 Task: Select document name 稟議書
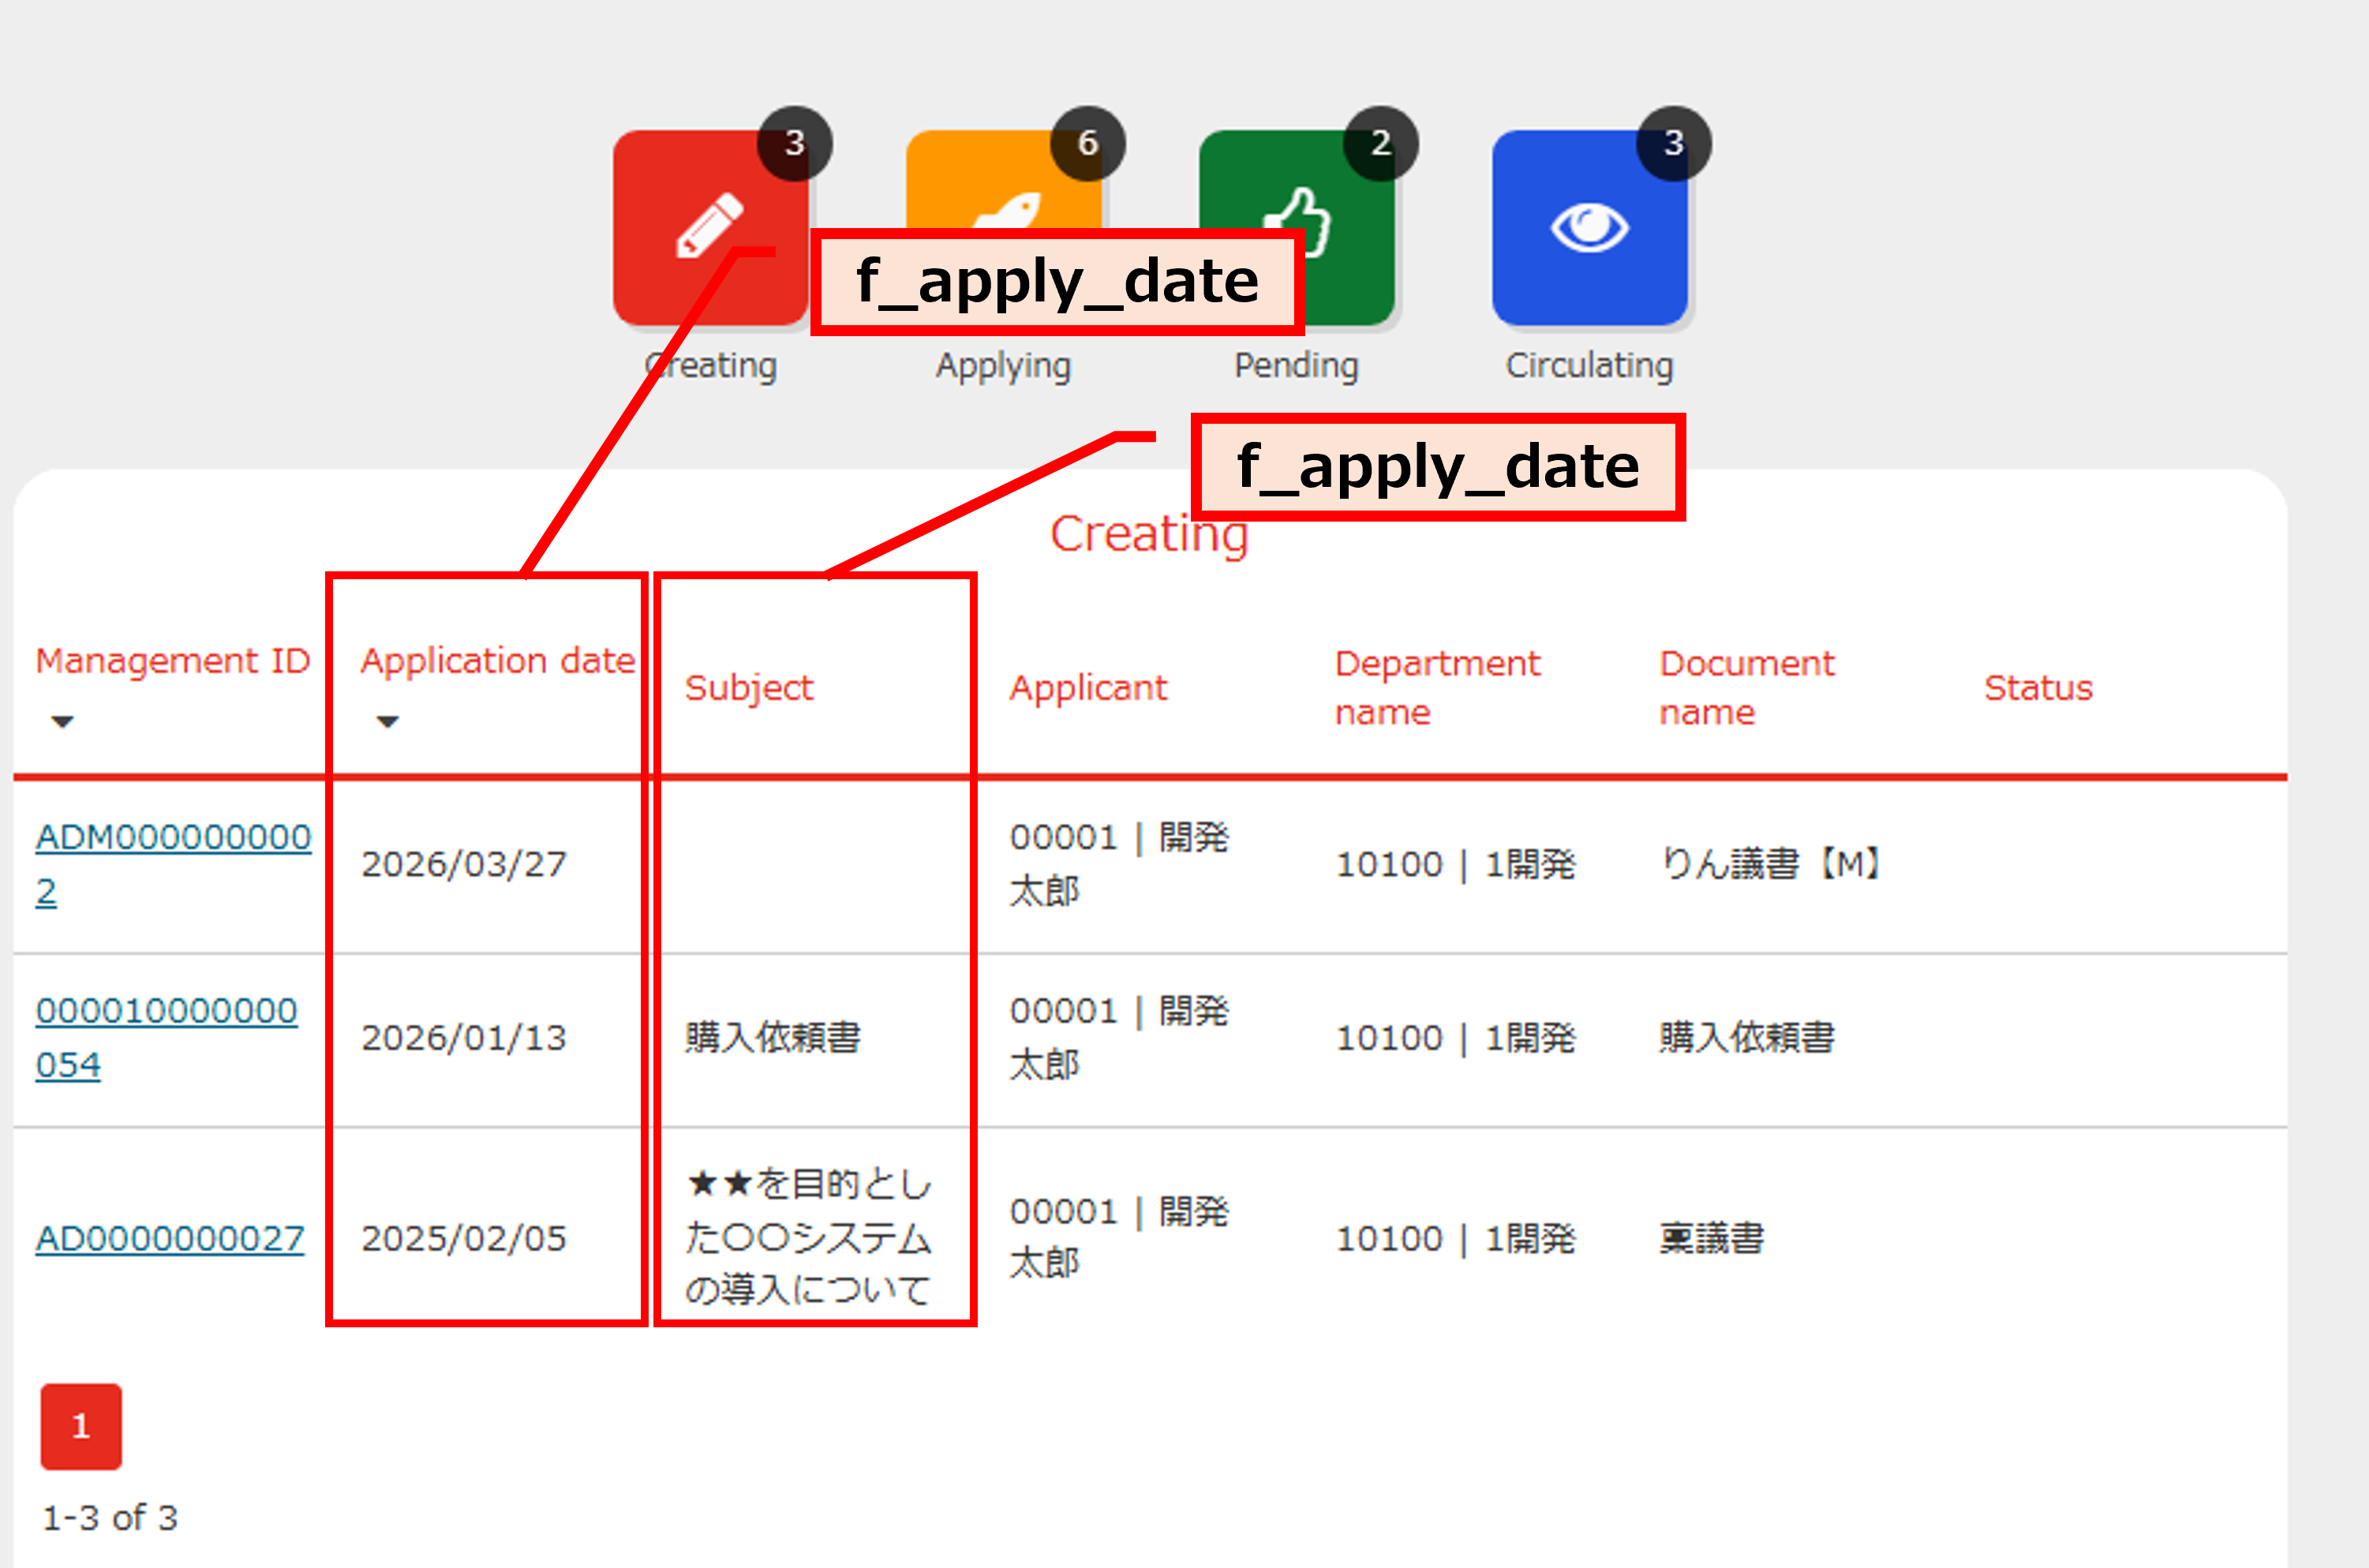click(1712, 1238)
